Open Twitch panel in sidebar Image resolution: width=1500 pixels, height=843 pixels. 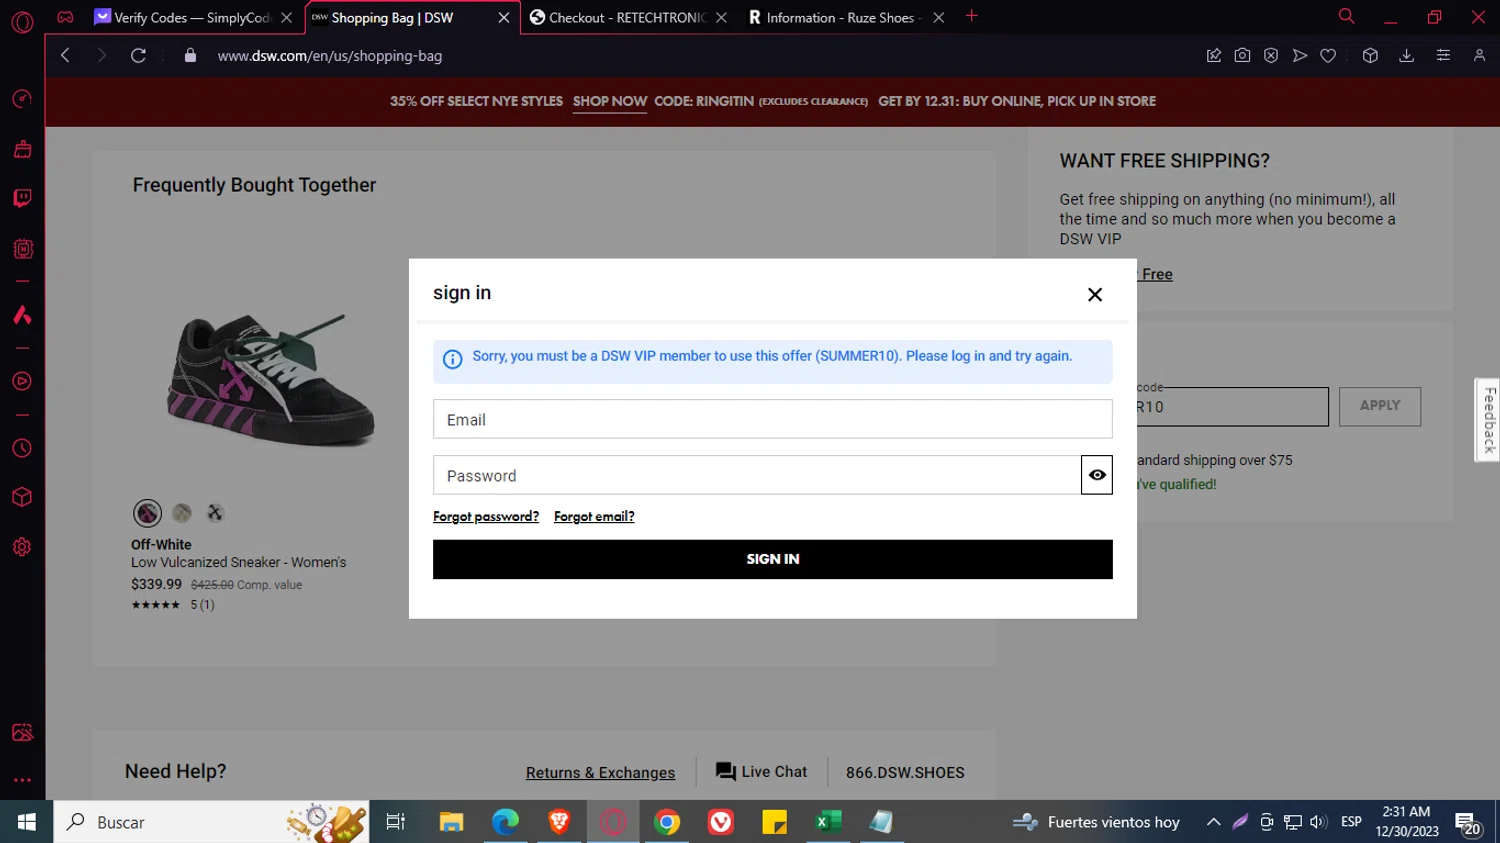pyautogui.click(x=22, y=198)
